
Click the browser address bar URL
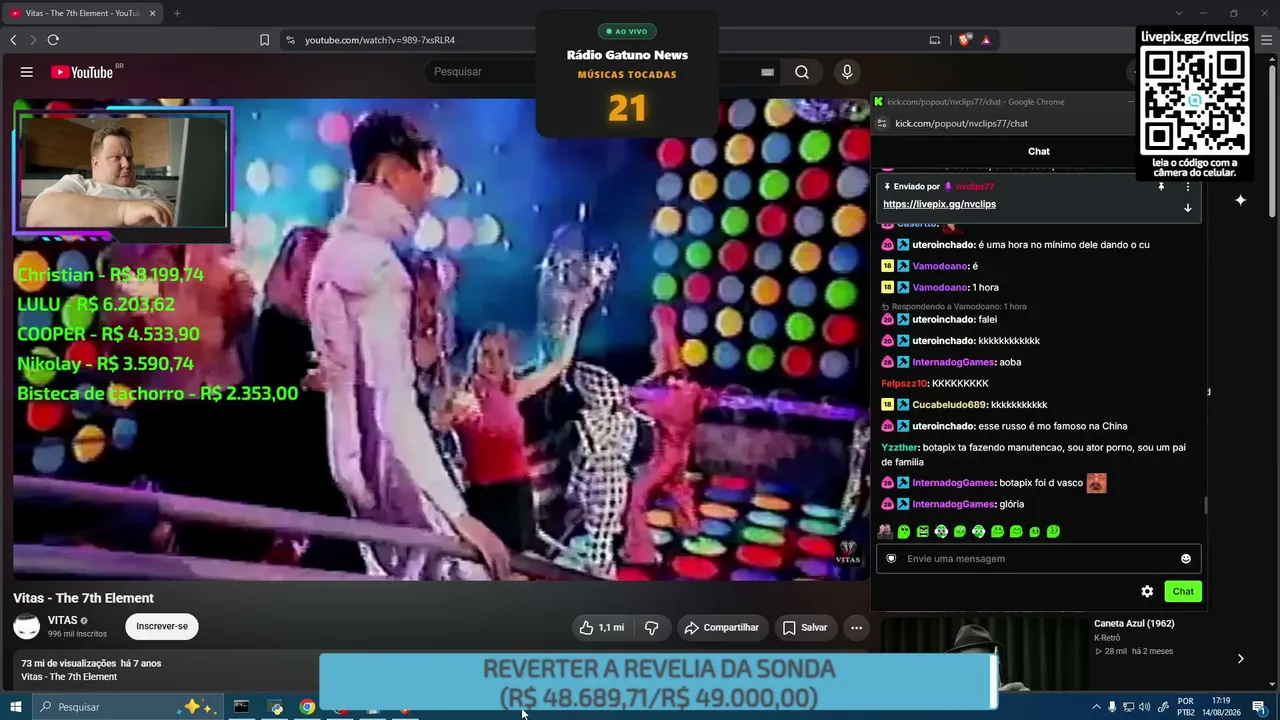[x=380, y=40]
